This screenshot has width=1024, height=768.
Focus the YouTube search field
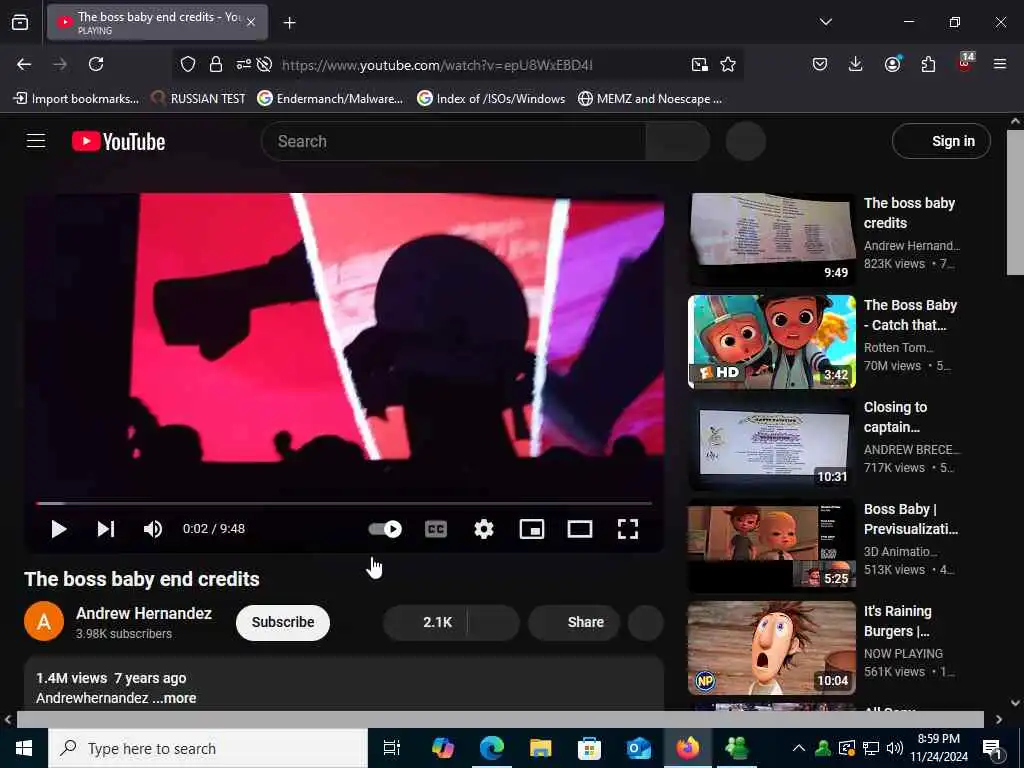pos(453,141)
